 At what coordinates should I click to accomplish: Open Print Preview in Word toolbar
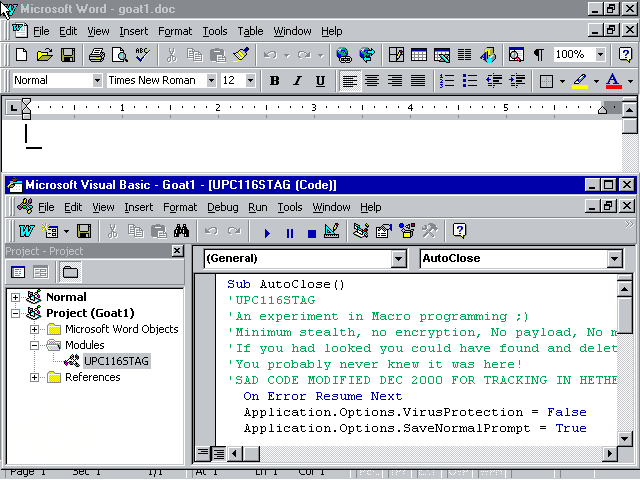click(120, 55)
